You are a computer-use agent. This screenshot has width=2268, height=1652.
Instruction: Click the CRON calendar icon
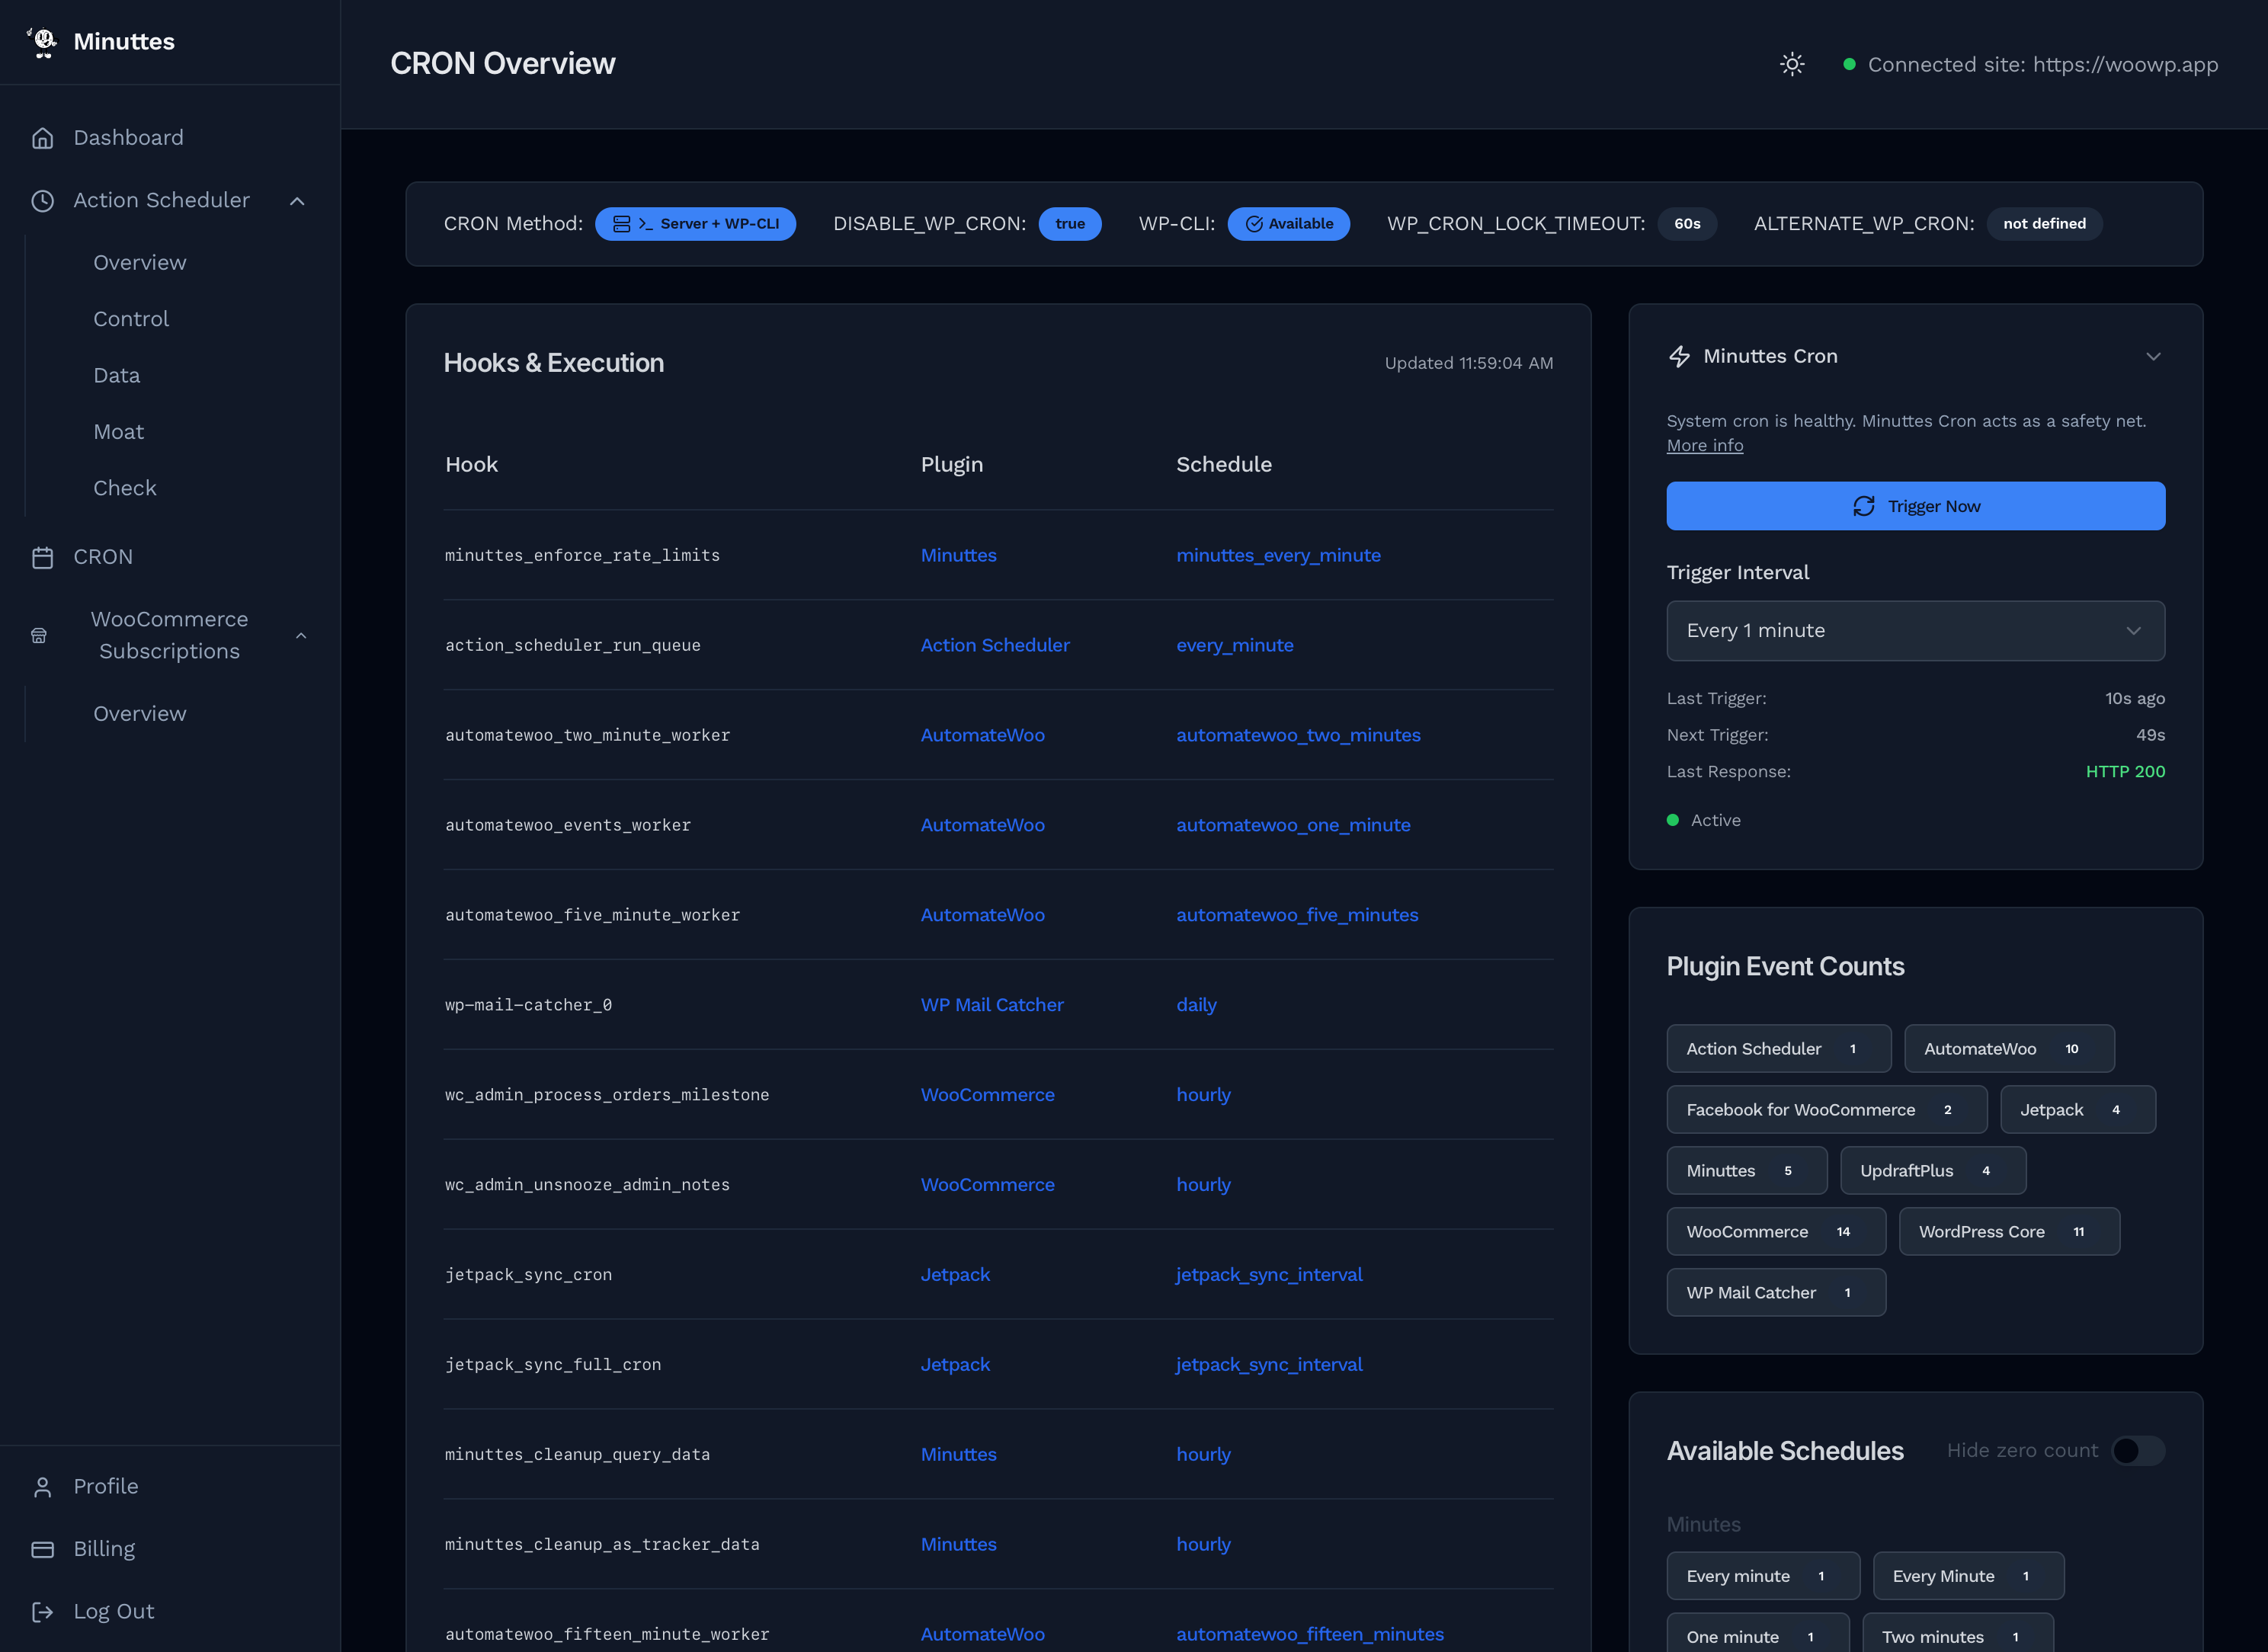pos(42,557)
